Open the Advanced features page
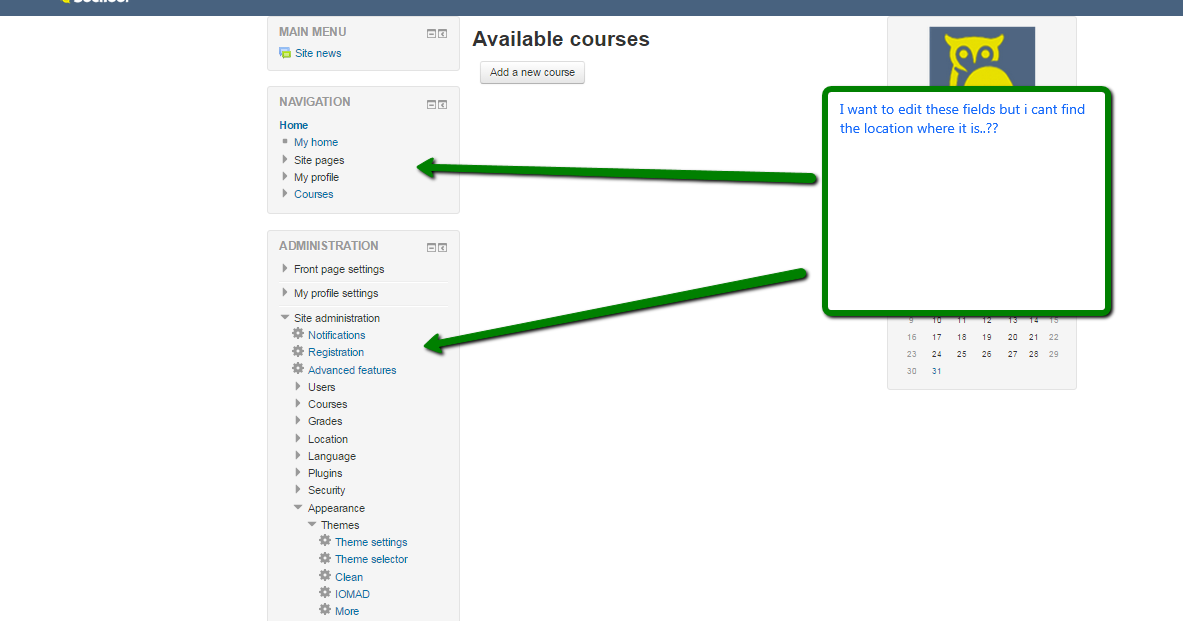Screen dimensions: 1183x621 (352, 370)
